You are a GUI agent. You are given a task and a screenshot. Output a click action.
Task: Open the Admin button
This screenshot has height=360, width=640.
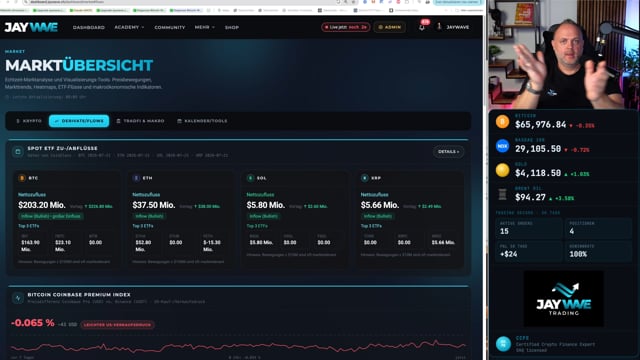(389, 27)
